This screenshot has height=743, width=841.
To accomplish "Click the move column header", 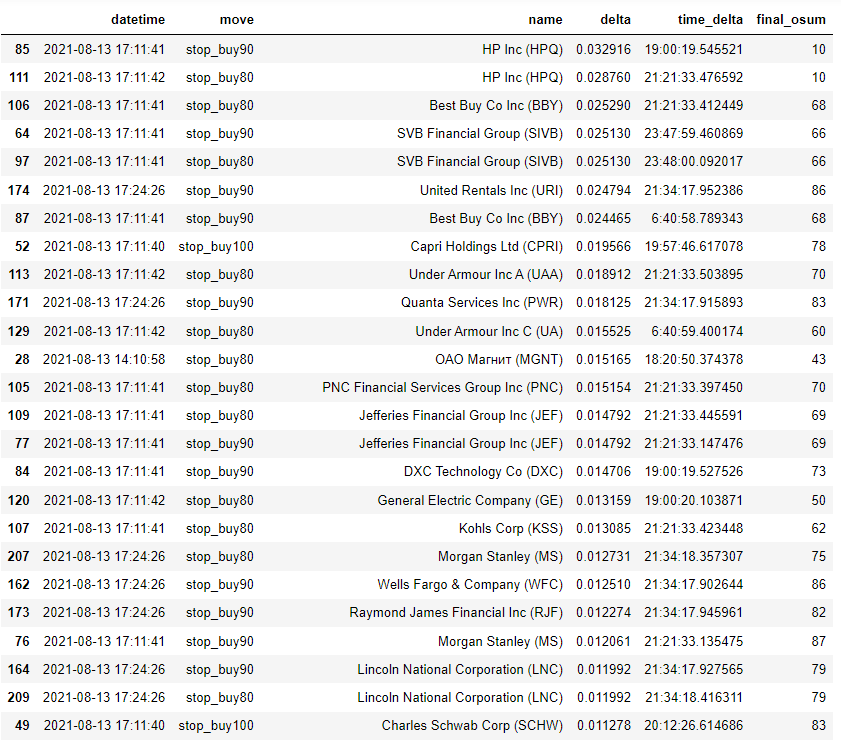I will pos(237,20).
